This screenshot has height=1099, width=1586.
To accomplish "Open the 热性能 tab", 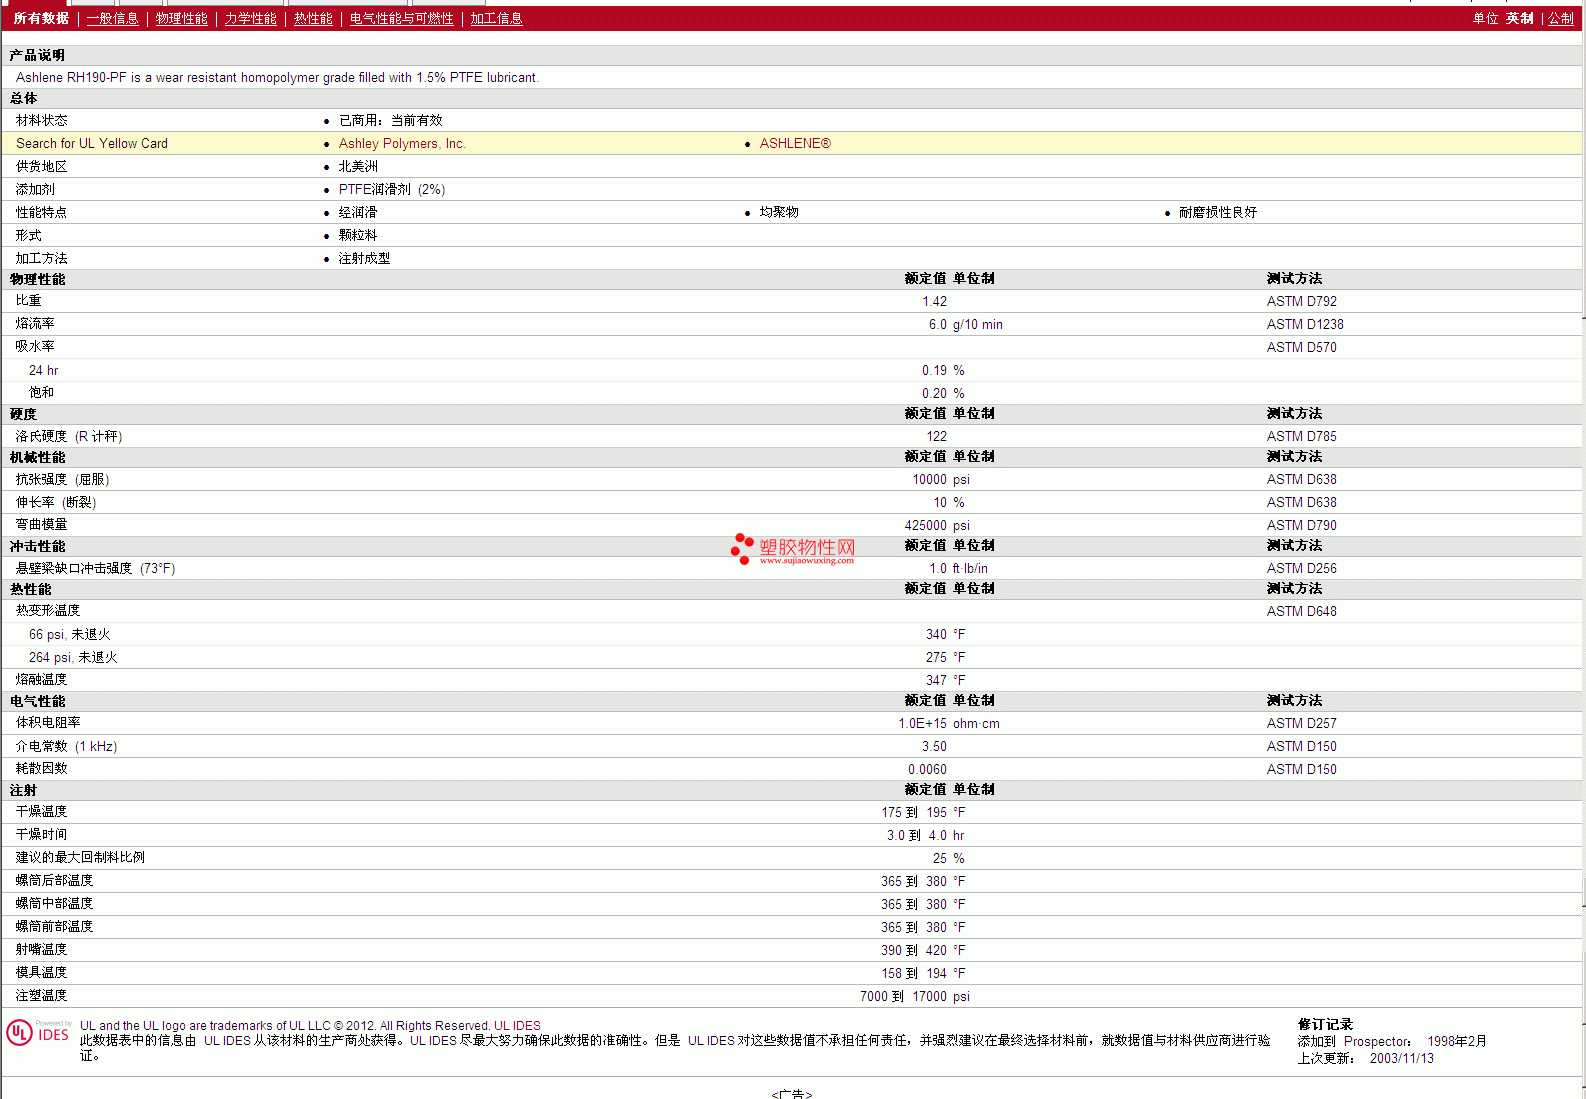I will pyautogui.click(x=313, y=18).
